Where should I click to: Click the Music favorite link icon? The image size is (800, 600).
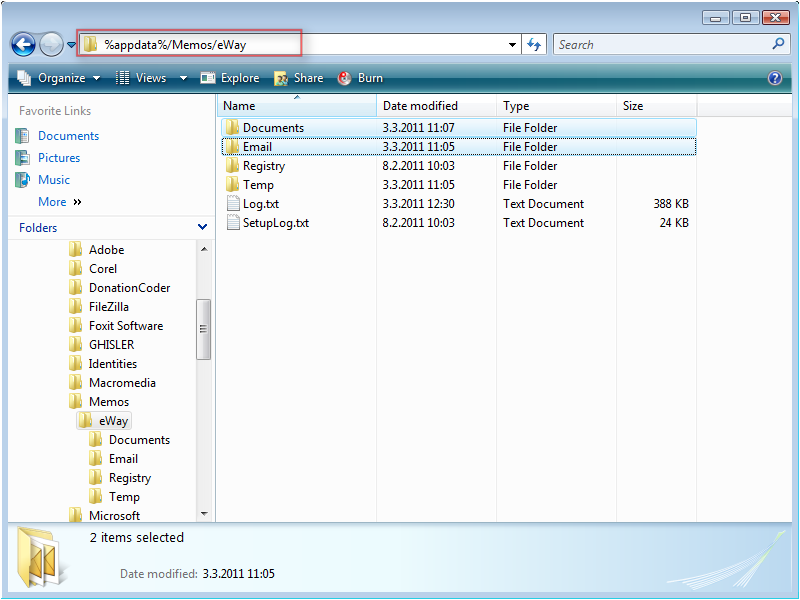(x=22, y=180)
